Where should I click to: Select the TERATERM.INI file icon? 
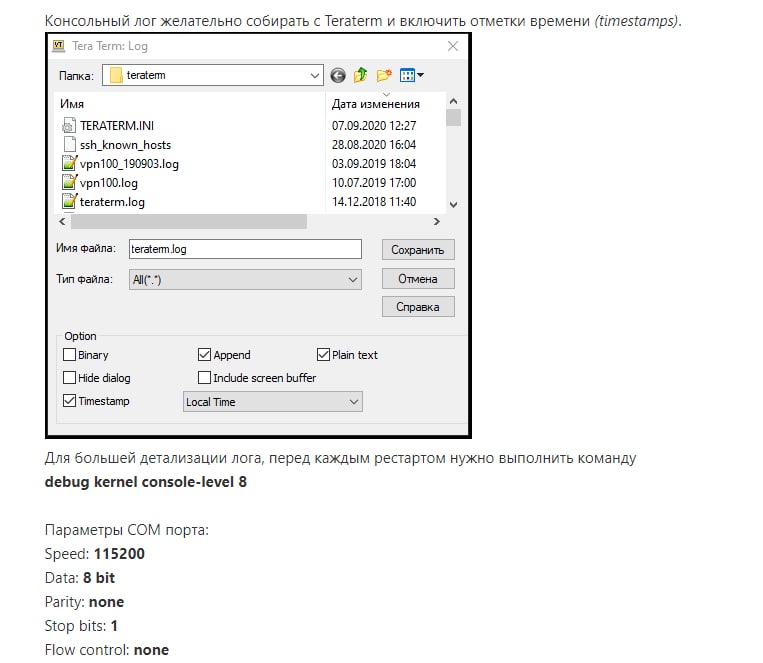tap(69, 126)
